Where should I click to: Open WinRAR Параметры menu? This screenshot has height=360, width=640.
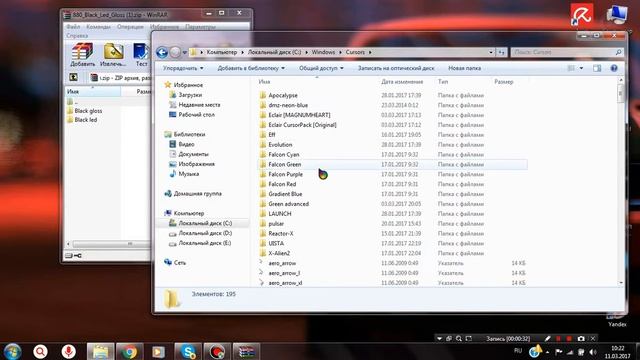click(x=200, y=27)
